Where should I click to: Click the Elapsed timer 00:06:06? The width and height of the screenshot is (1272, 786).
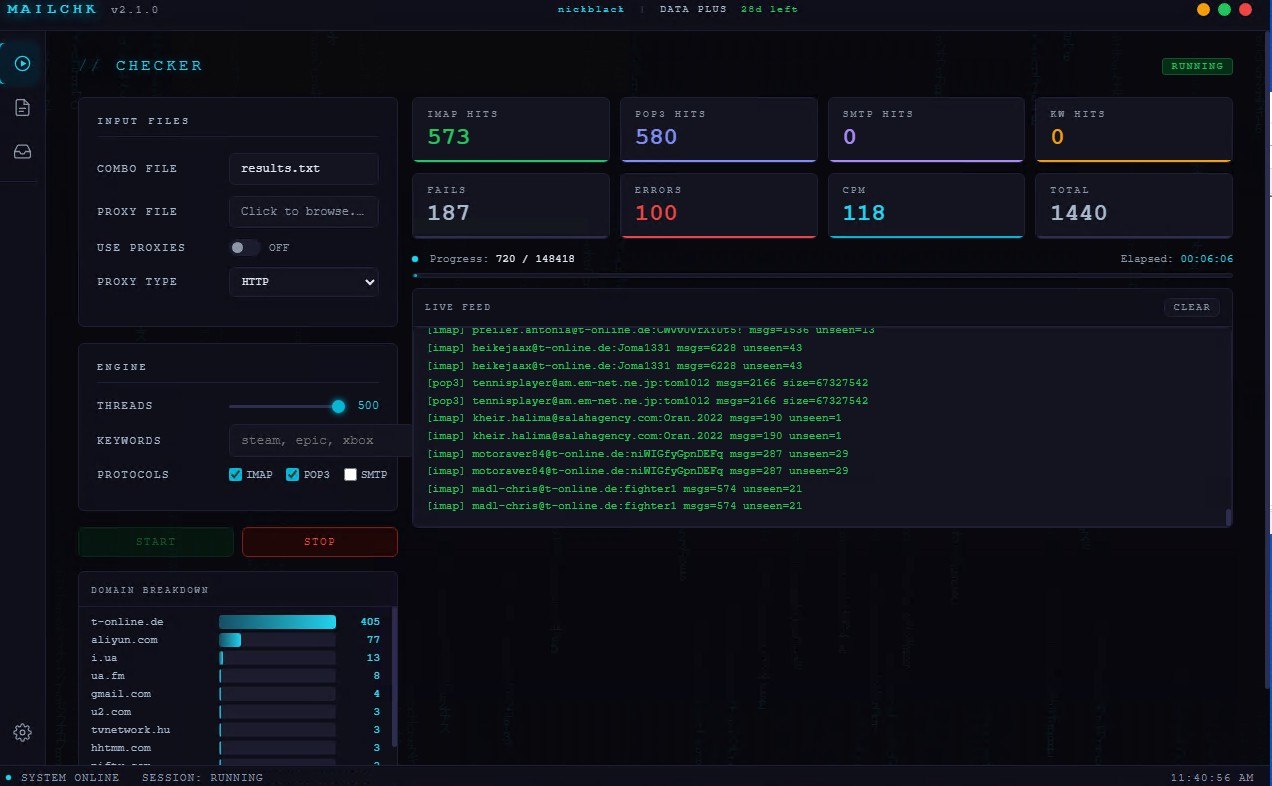pos(1207,259)
